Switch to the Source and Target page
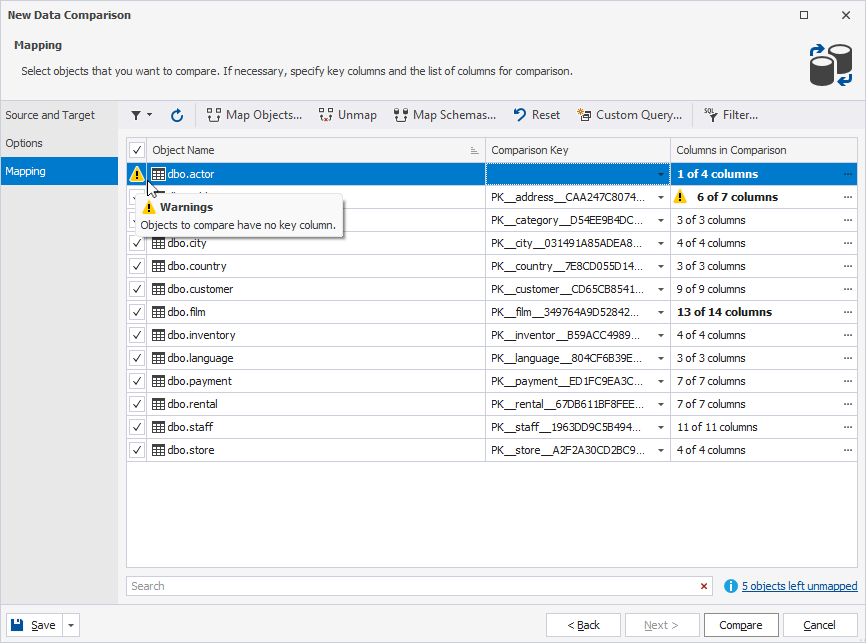This screenshot has width=866, height=643. coord(50,115)
